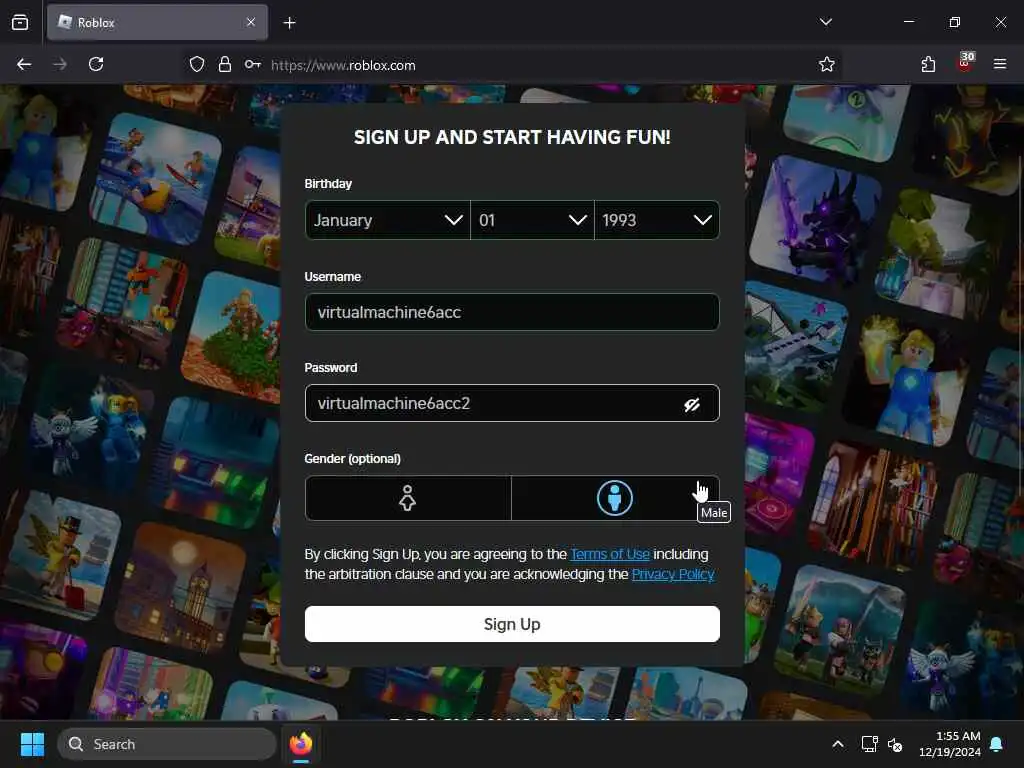Expand the January month dropdown
Viewport: 1024px width, 768px height.
pyautogui.click(x=388, y=220)
